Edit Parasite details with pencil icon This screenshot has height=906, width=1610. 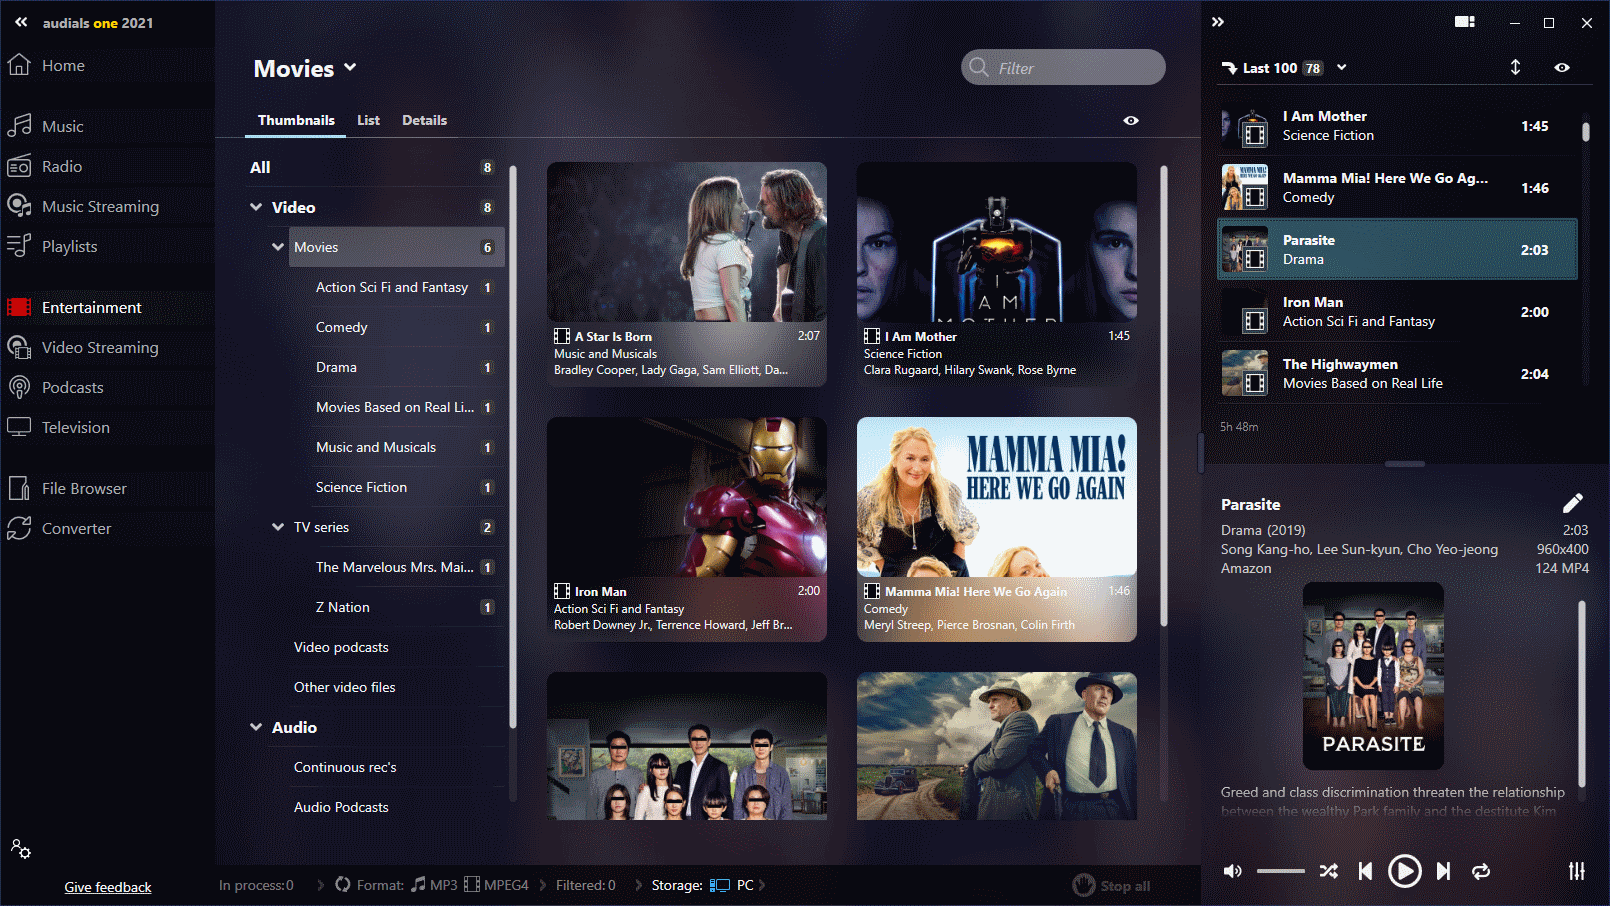pos(1572,503)
